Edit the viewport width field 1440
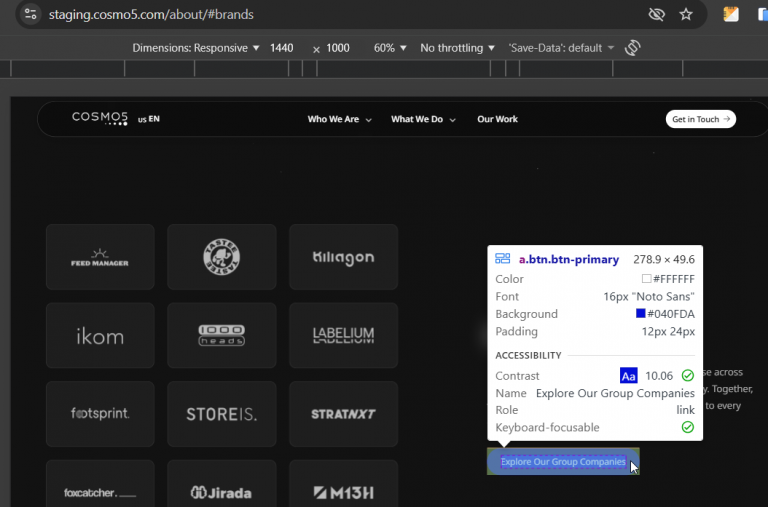This screenshot has width=768, height=507. [x=282, y=48]
